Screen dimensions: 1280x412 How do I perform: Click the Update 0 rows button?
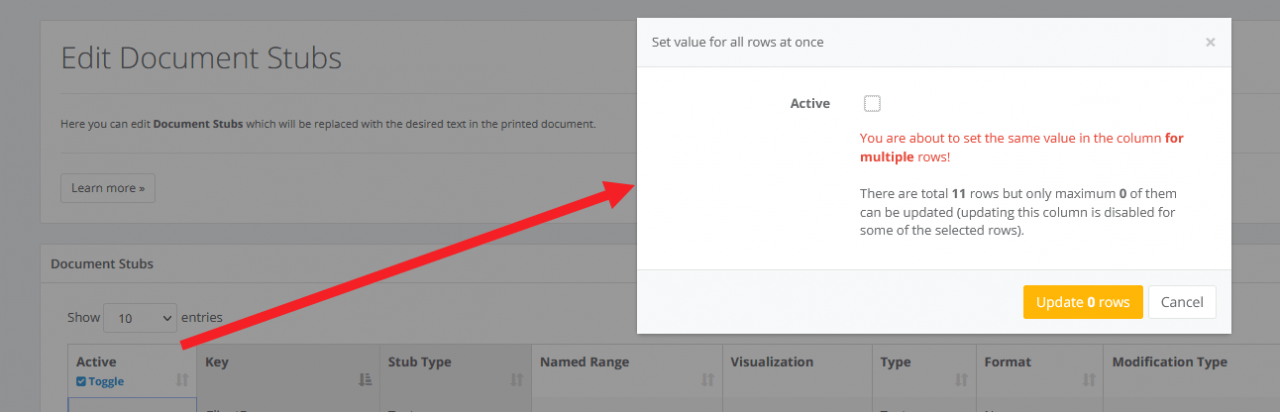[1082, 302]
